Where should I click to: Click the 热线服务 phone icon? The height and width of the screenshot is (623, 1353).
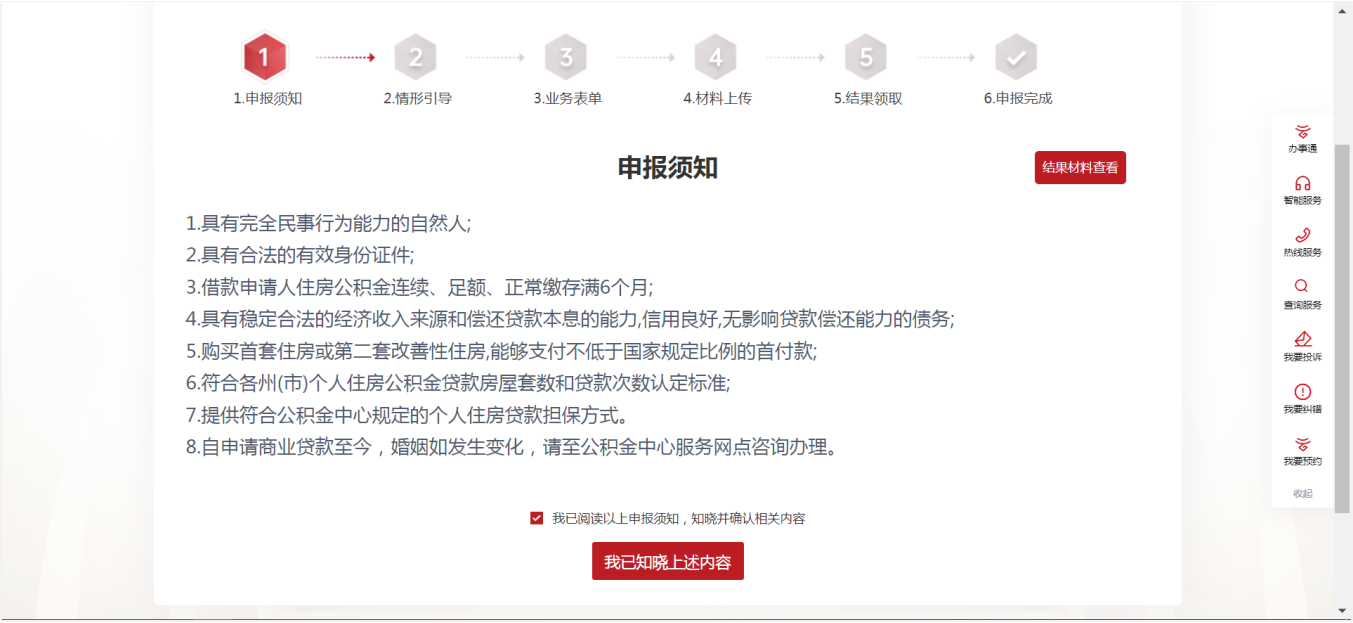[1302, 235]
